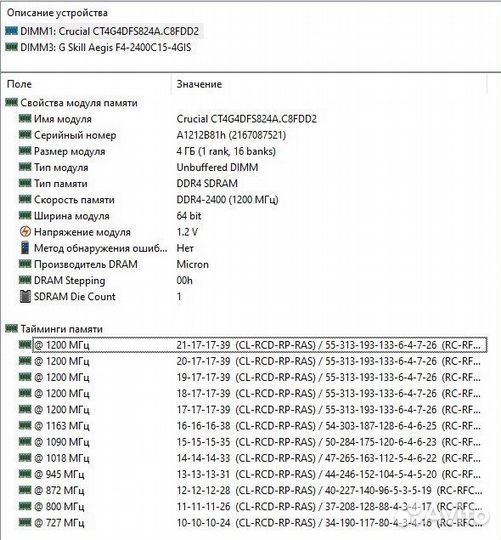Screen dimensions: 501x540
Task: Click icon beside '@ 1018 МГц'
Action: tap(25, 458)
